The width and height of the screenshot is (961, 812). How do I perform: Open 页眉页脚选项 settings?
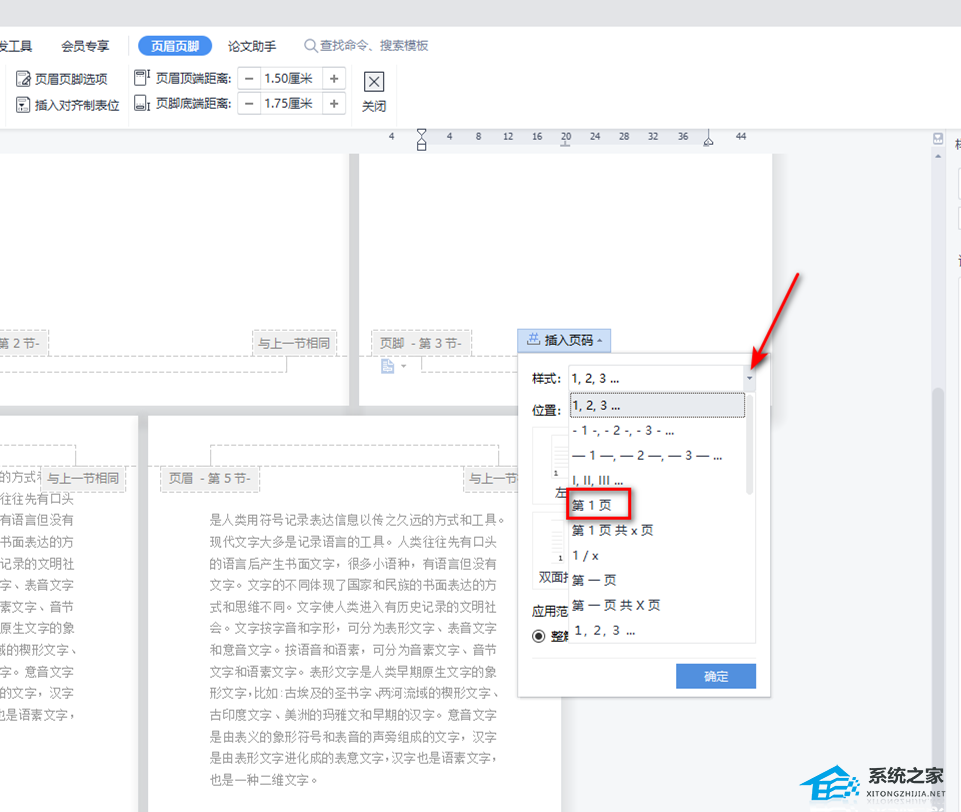pyautogui.click(x=62, y=79)
